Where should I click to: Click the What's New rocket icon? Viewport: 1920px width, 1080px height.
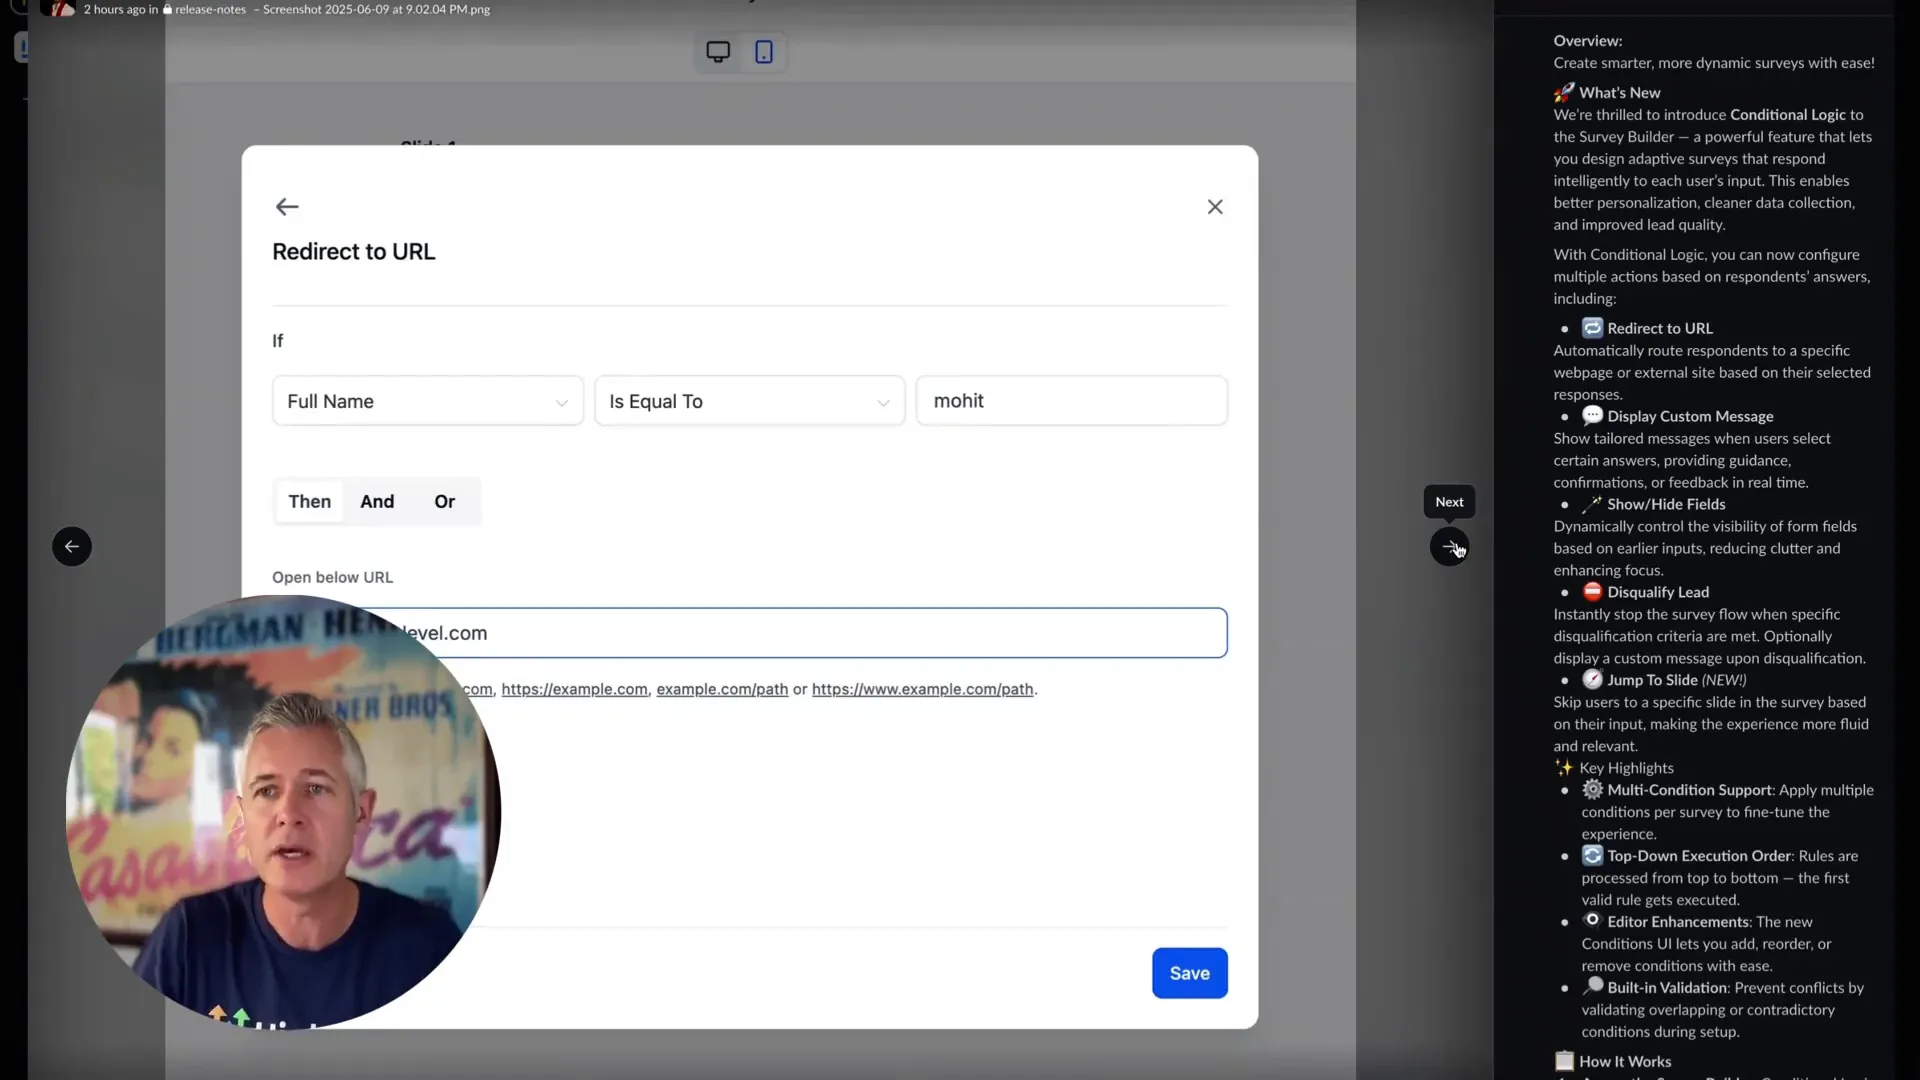pos(1564,92)
